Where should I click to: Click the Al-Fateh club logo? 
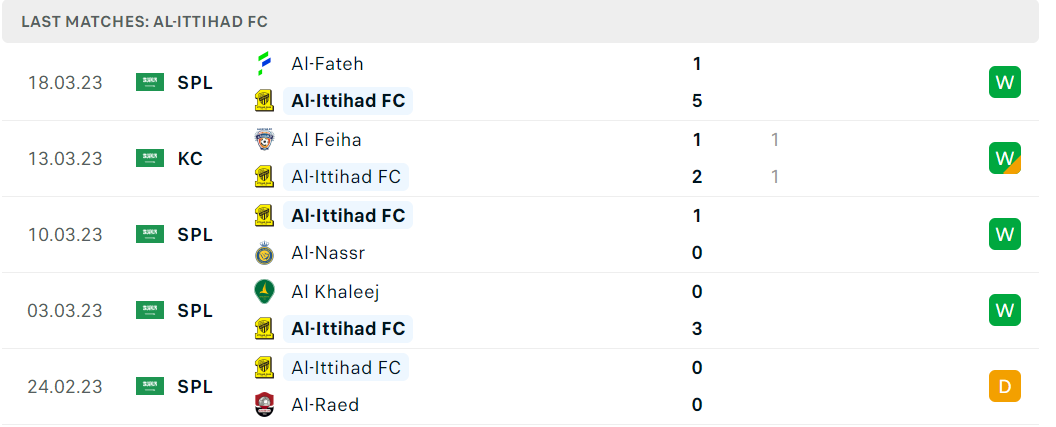point(264,64)
